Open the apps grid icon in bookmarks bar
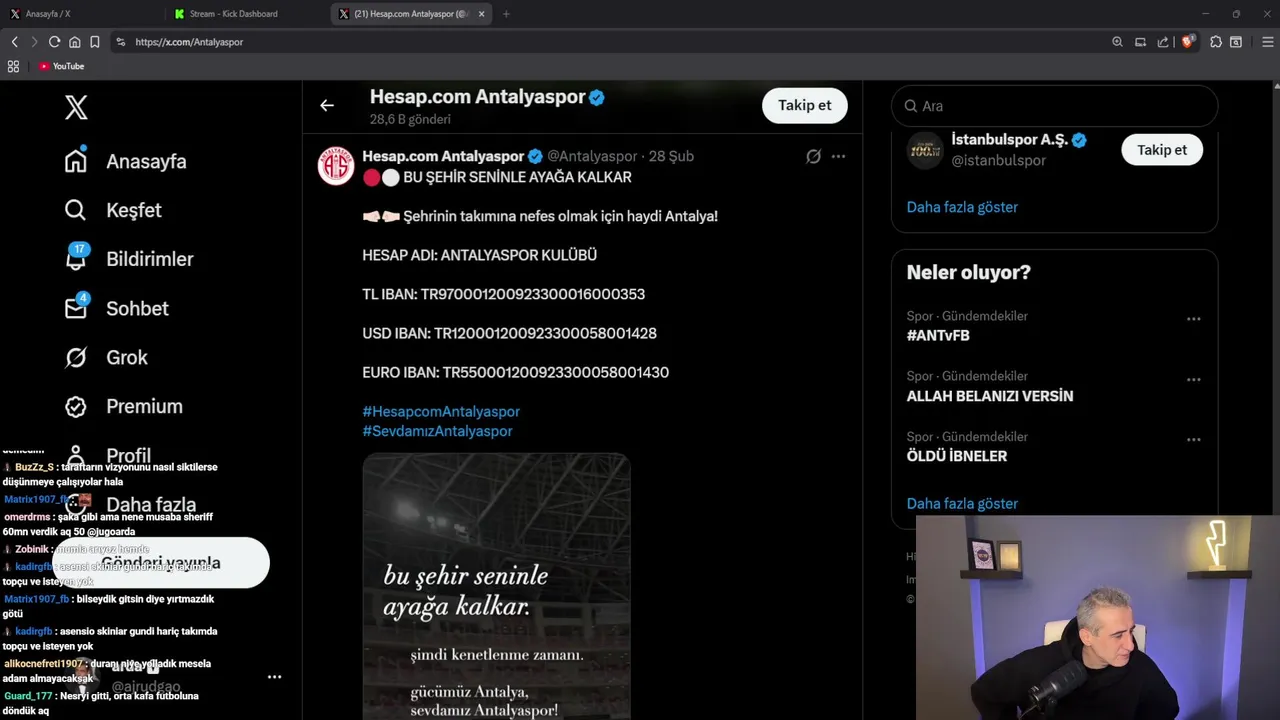 coord(13,66)
